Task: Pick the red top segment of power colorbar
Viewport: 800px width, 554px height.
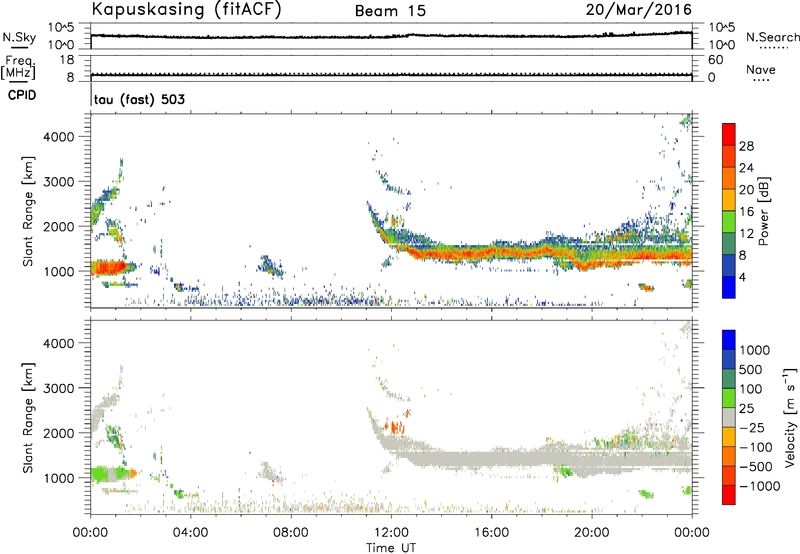Action: (x=729, y=135)
